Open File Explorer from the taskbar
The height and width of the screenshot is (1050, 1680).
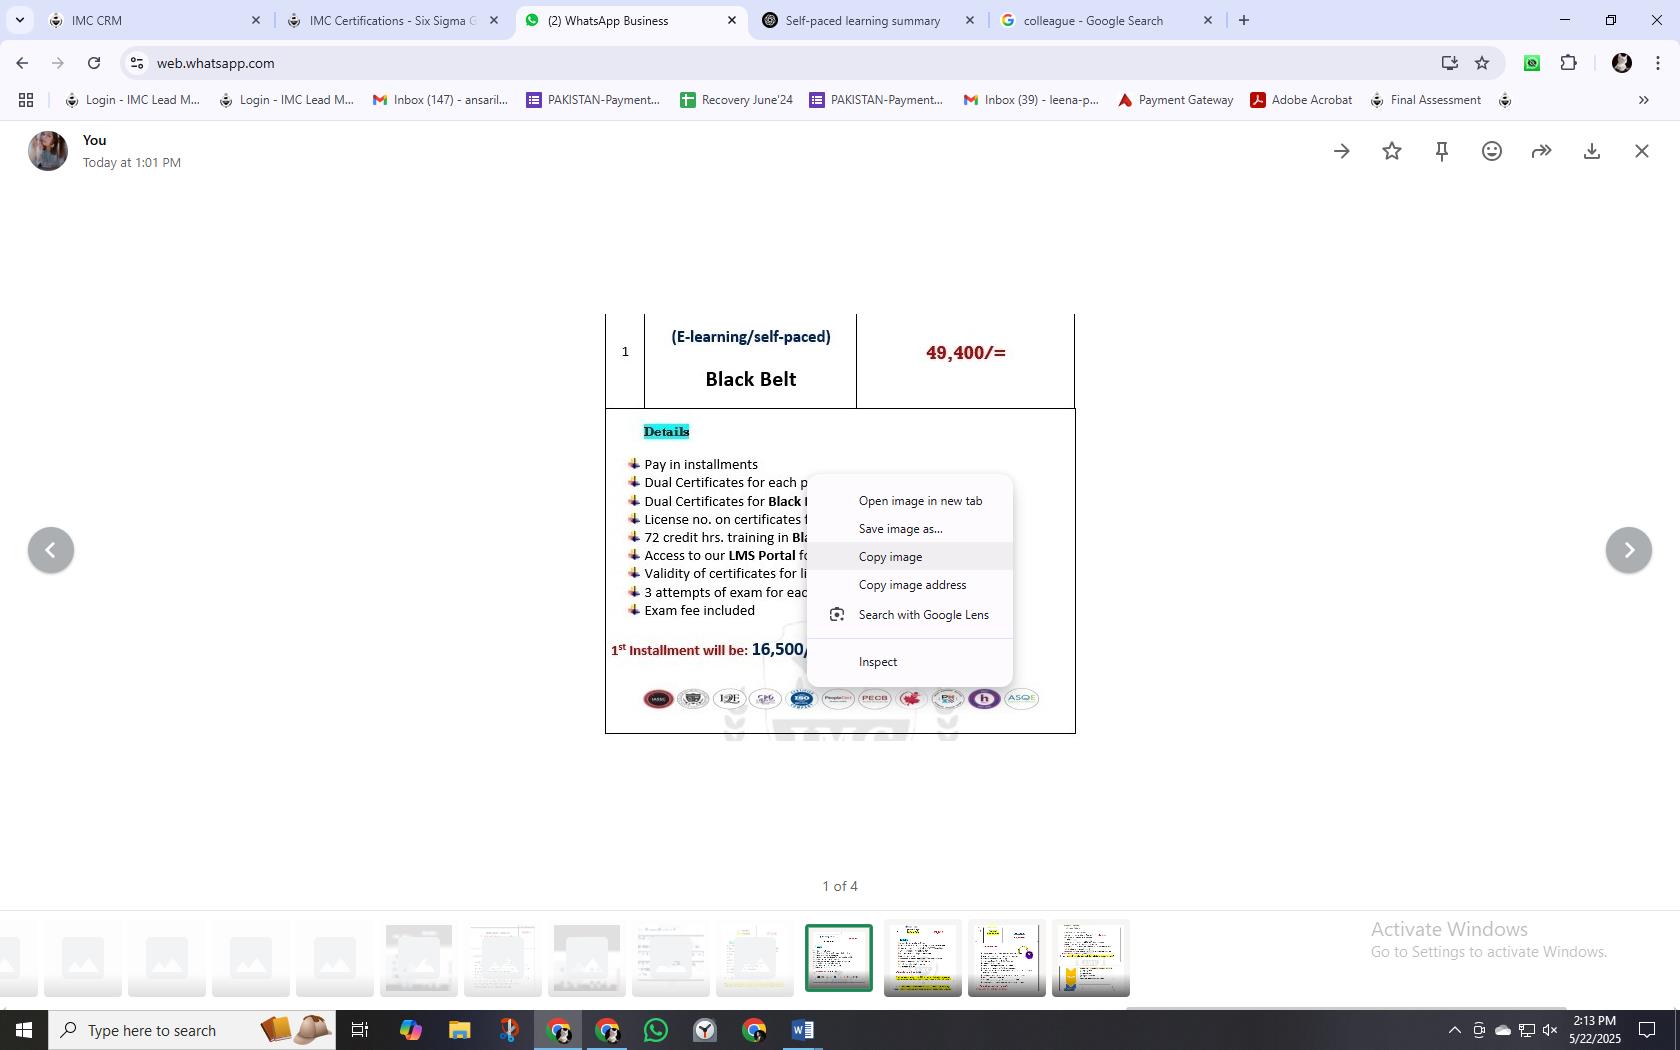(459, 1030)
